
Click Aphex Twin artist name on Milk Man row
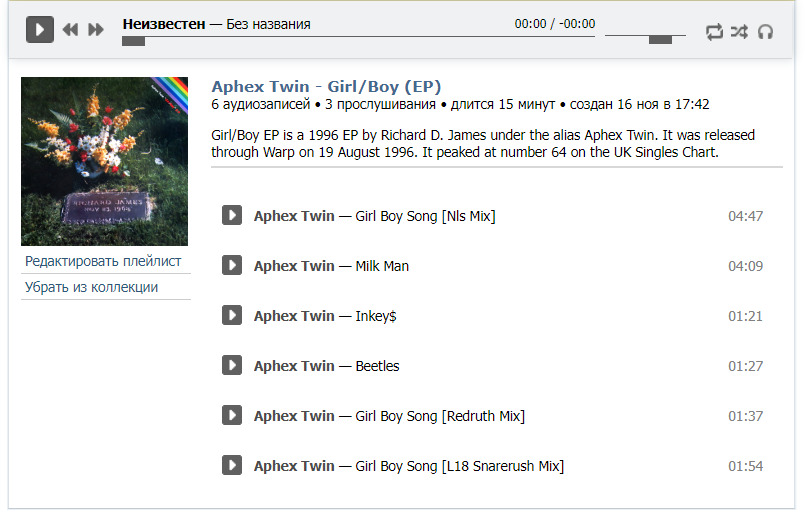pos(294,266)
